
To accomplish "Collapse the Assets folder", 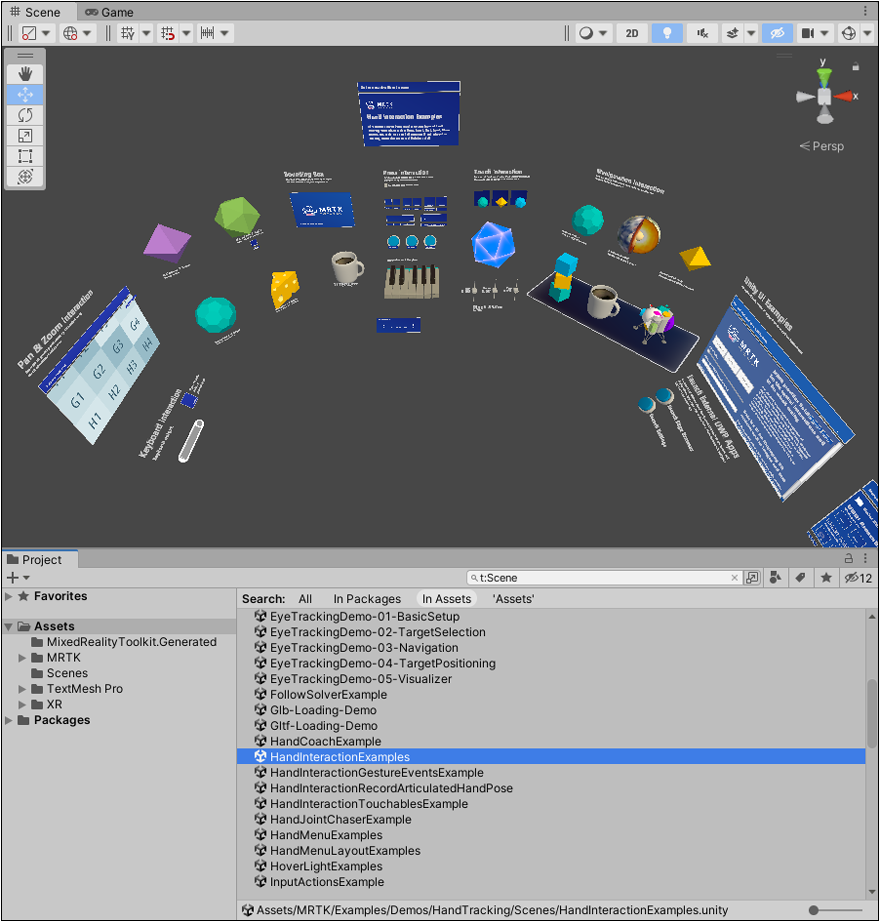I will click(10, 626).
